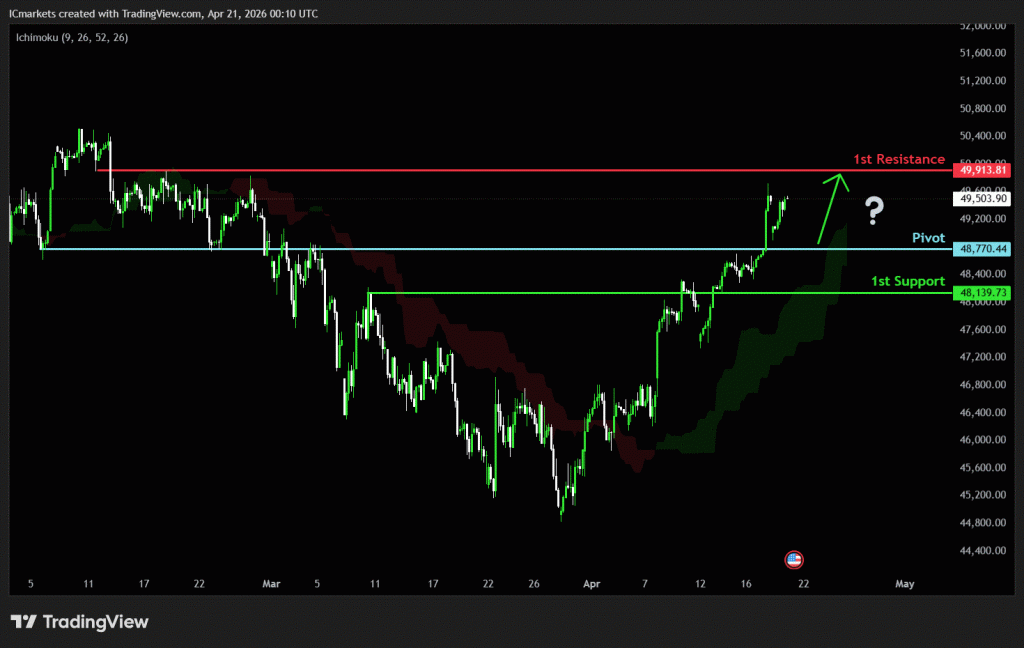Click the 46,000.00 price axis label

coord(983,440)
